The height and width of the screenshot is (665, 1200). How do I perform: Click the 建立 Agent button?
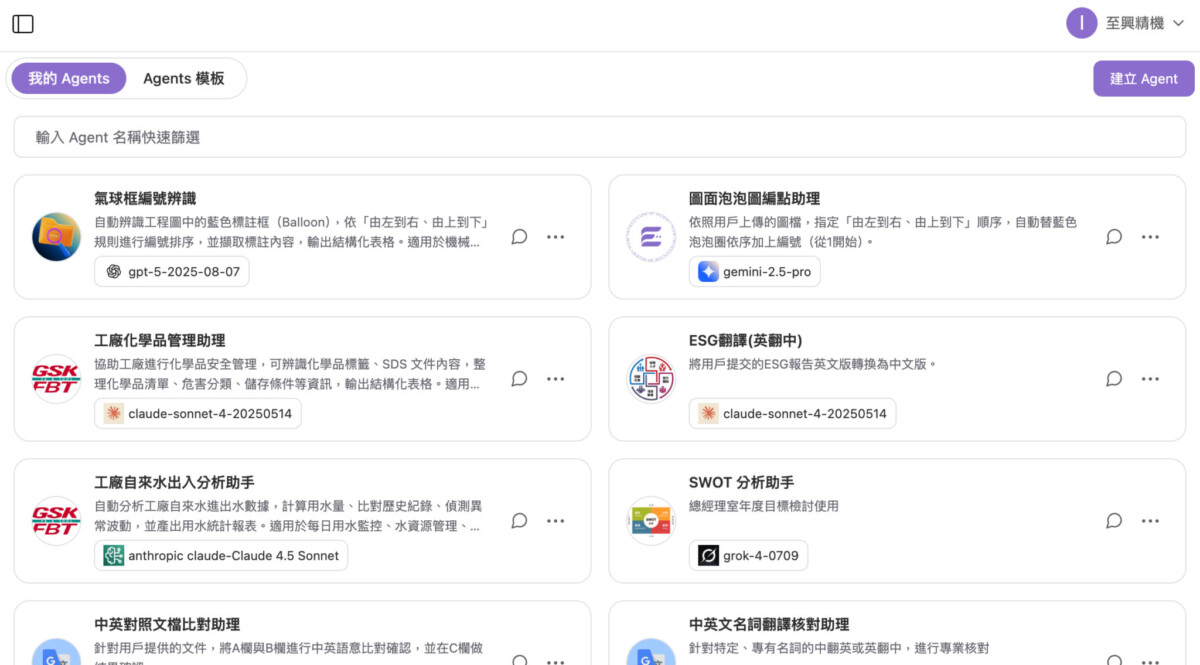coord(1143,78)
